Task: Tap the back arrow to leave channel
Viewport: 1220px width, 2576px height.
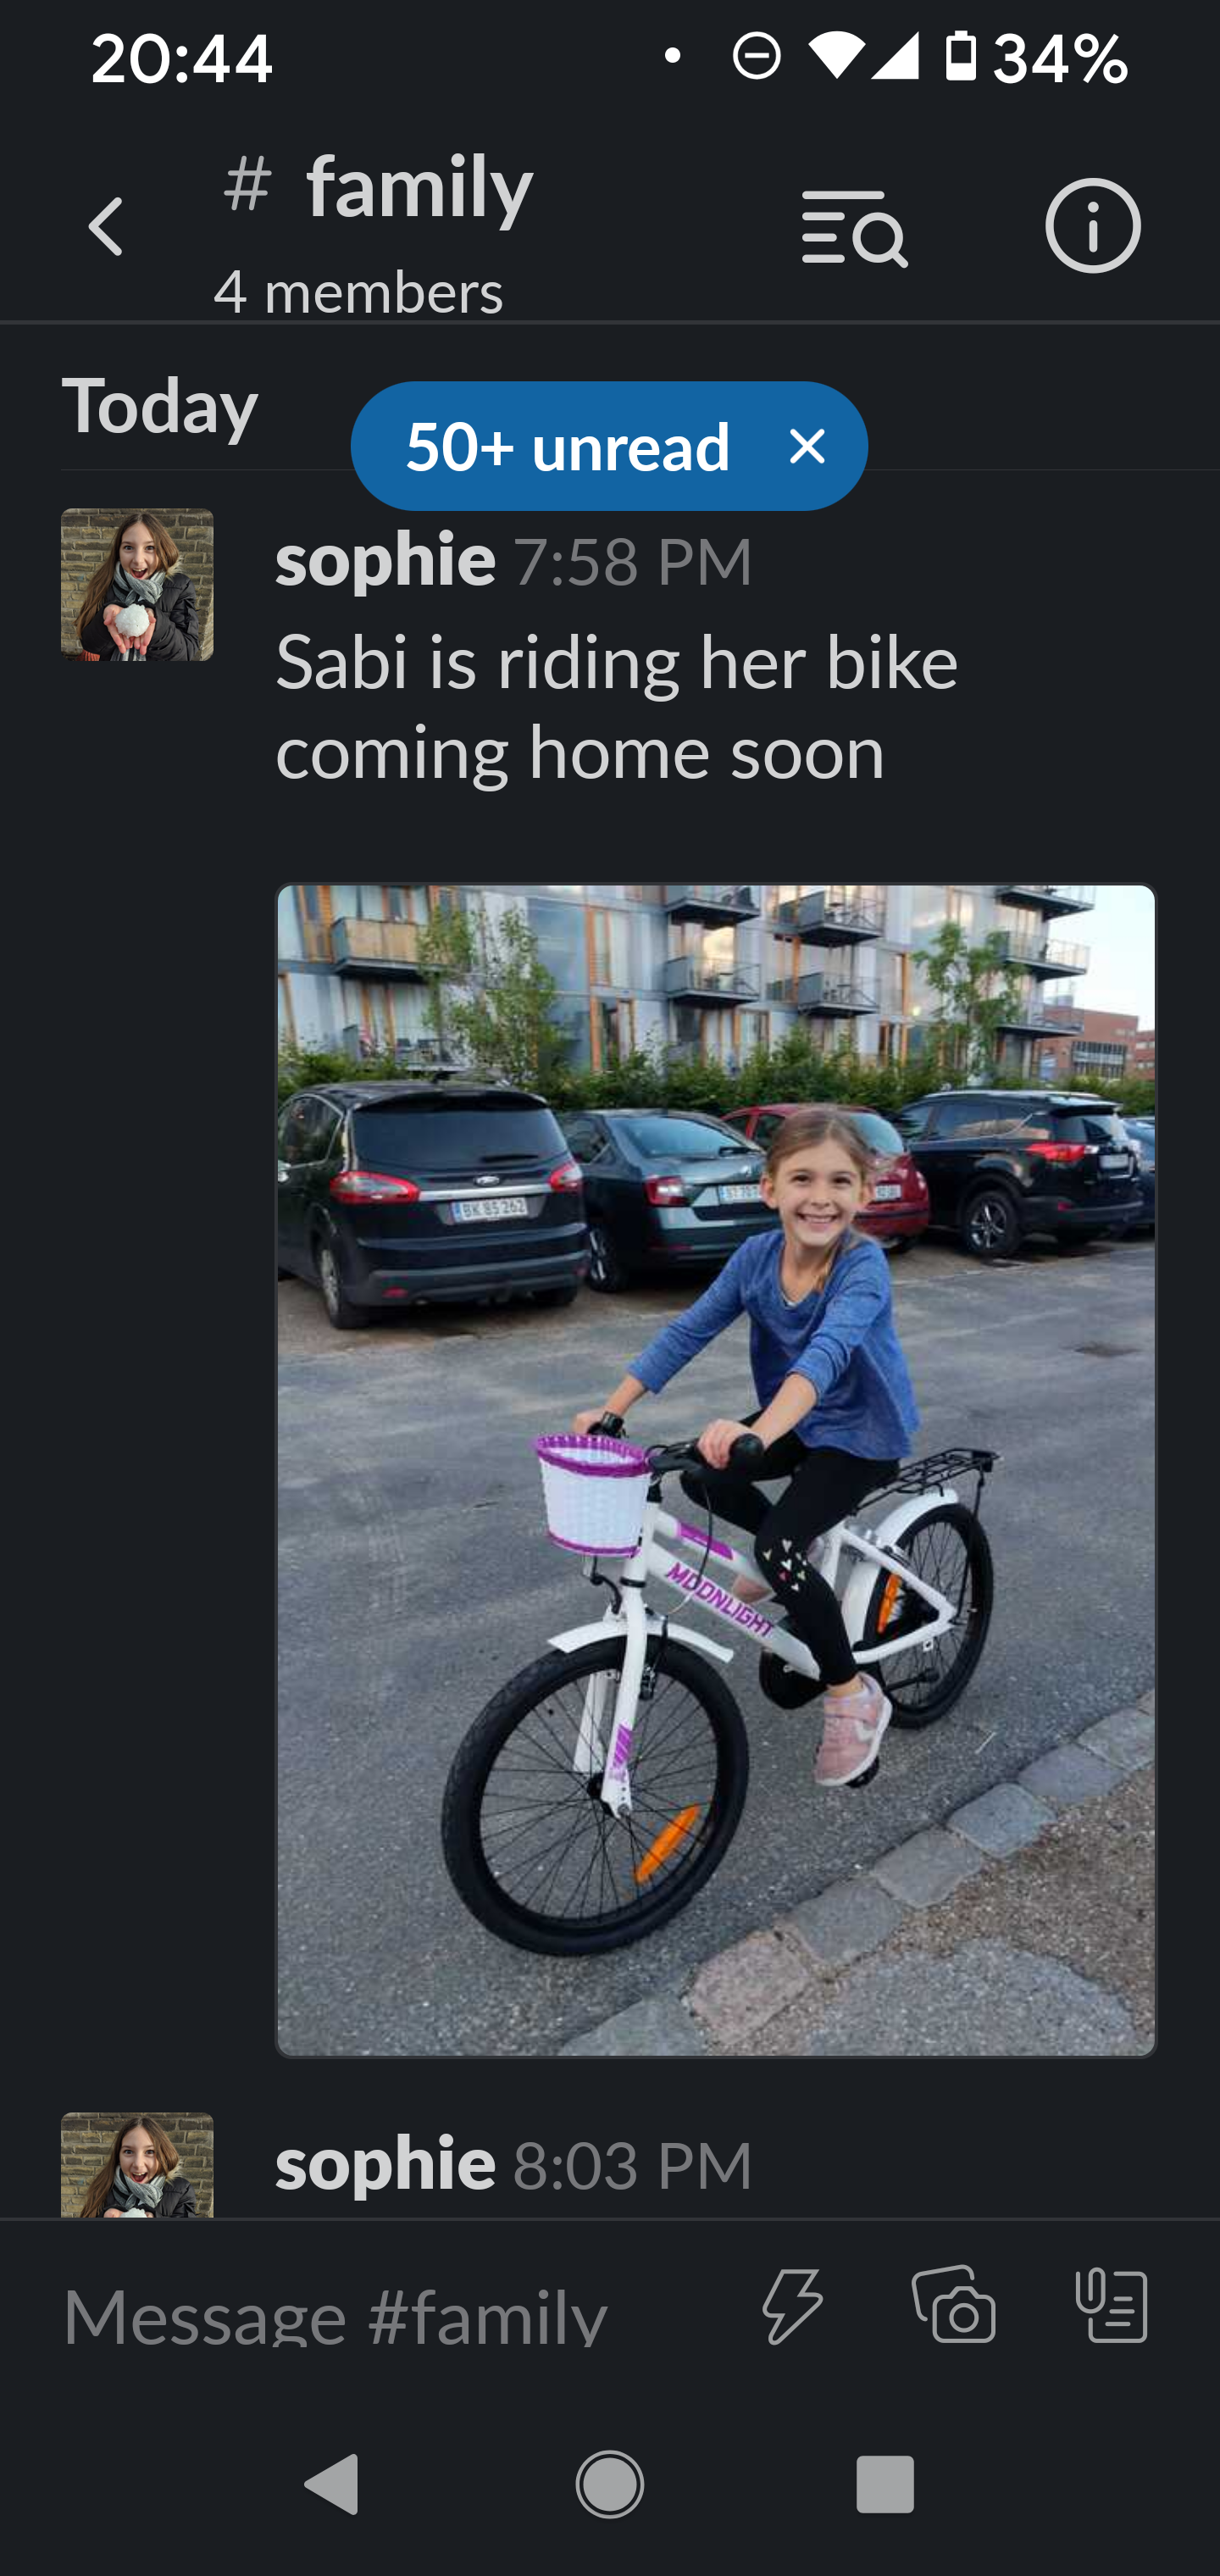Action: pyautogui.click(x=106, y=226)
